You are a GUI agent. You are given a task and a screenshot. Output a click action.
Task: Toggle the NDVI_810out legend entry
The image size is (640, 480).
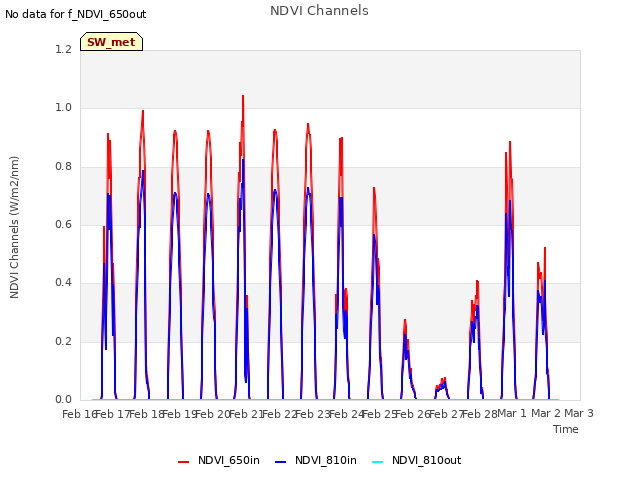(x=417, y=460)
